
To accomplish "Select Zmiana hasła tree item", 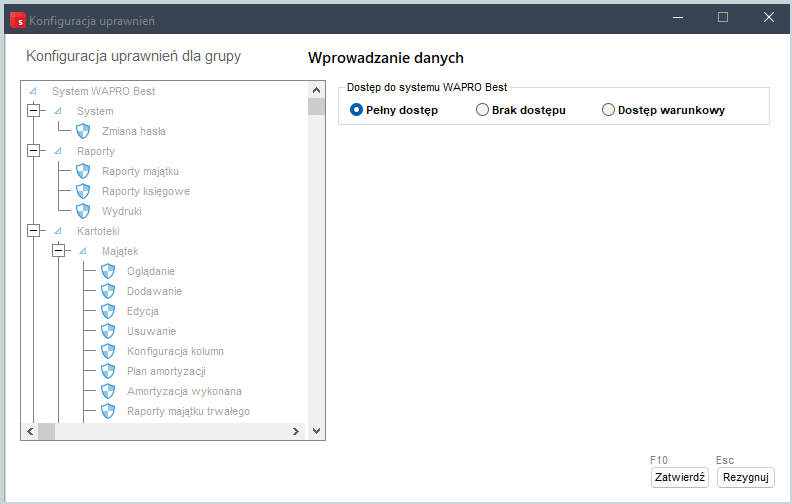I will pos(134,131).
